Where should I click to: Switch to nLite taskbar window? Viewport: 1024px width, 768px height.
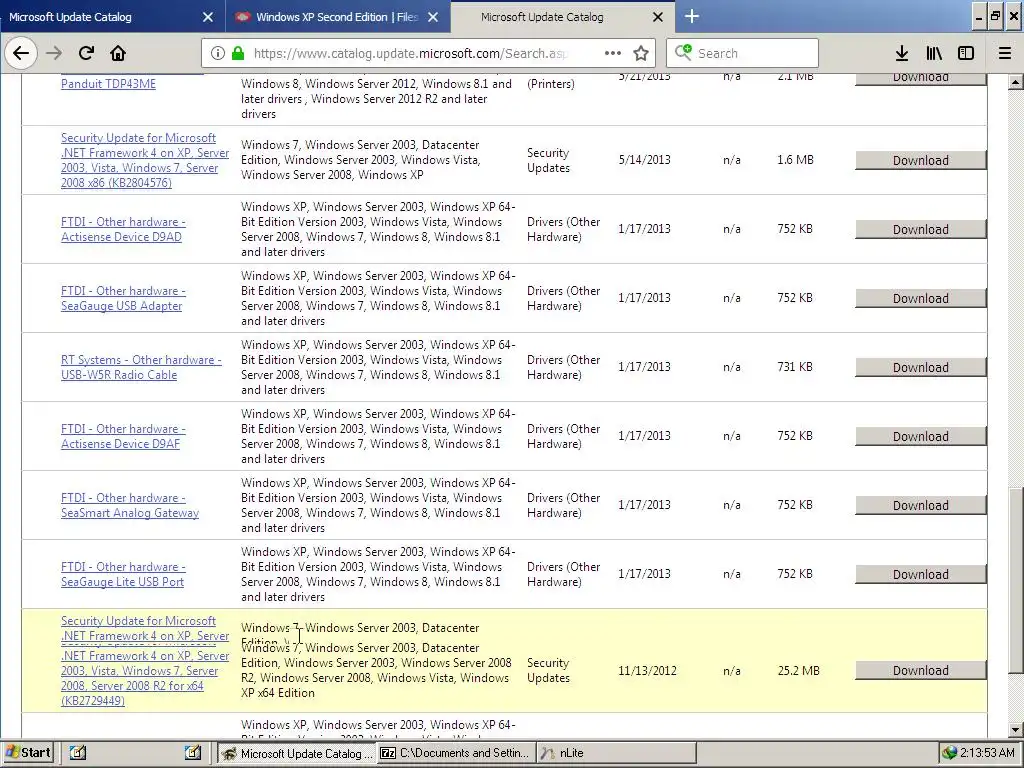(616, 753)
